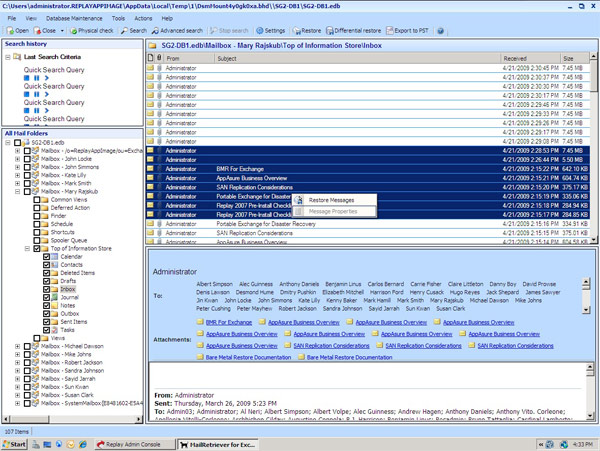Uncheck the Inbox folder checkbox
The height and width of the screenshot is (451, 600).
(x=46, y=288)
